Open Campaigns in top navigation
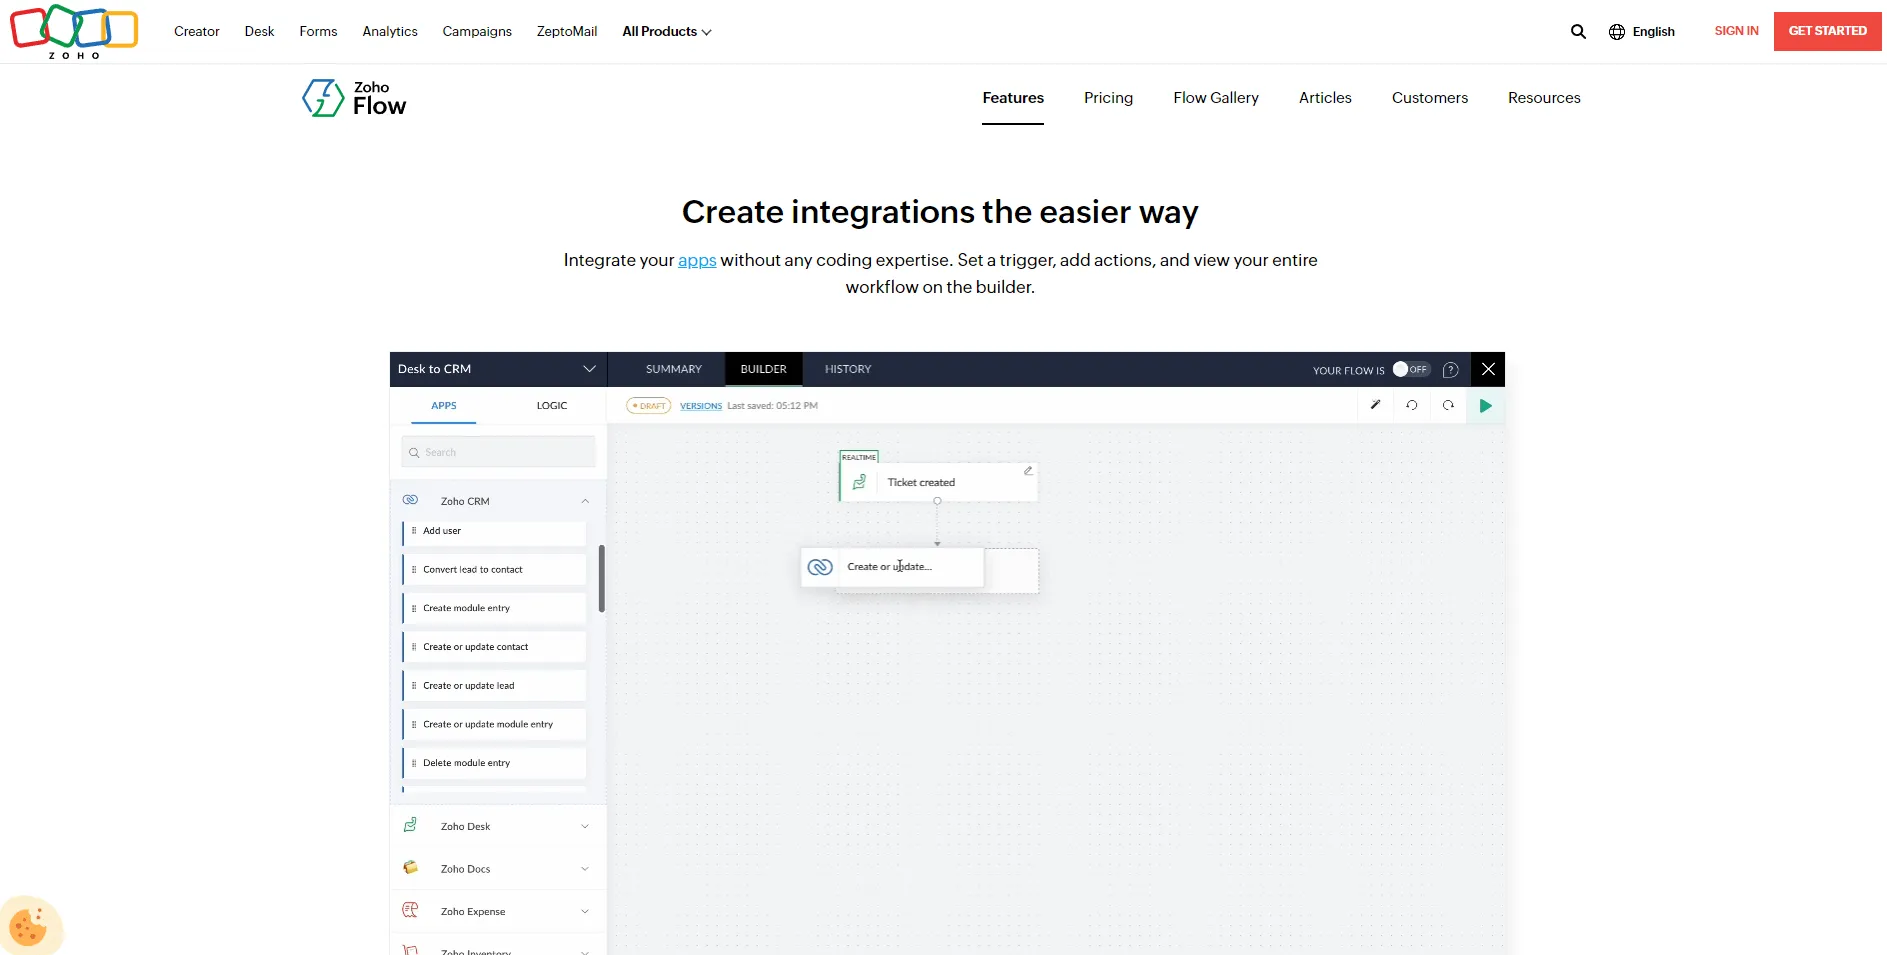The image size is (1887, 955). click(477, 32)
